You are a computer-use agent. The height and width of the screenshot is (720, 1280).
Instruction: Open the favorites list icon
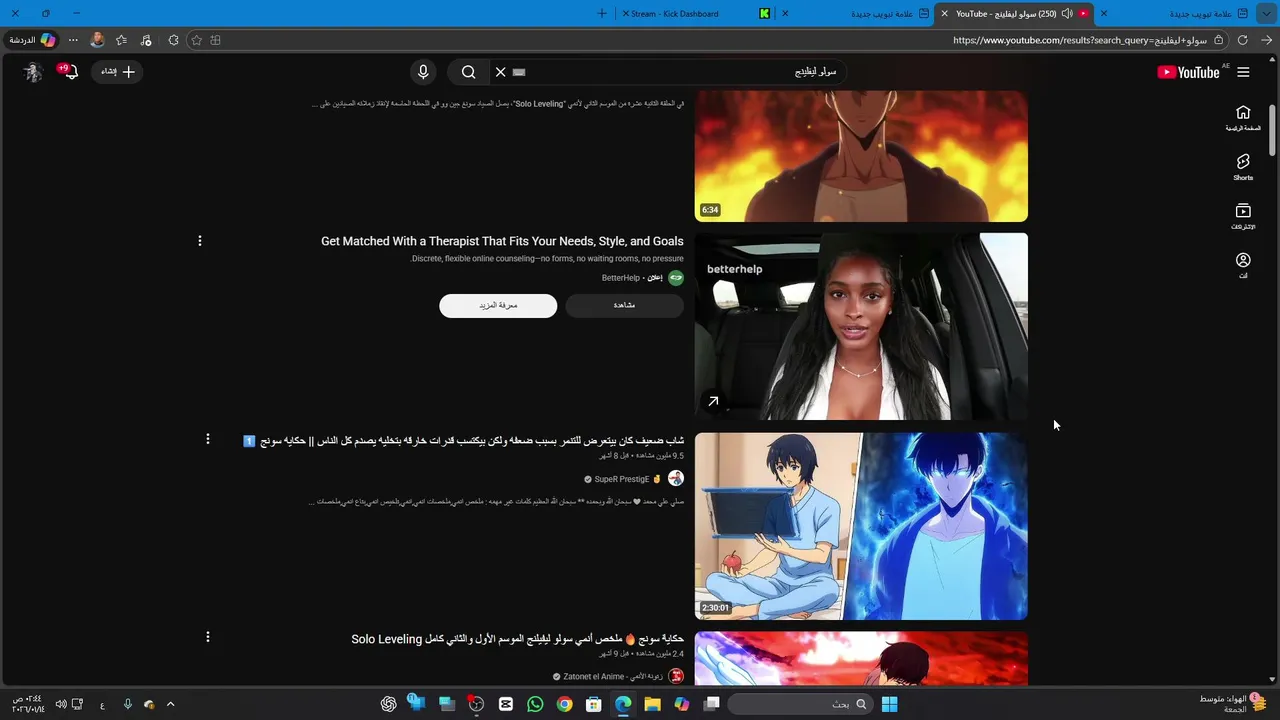[x=121, y=40]
